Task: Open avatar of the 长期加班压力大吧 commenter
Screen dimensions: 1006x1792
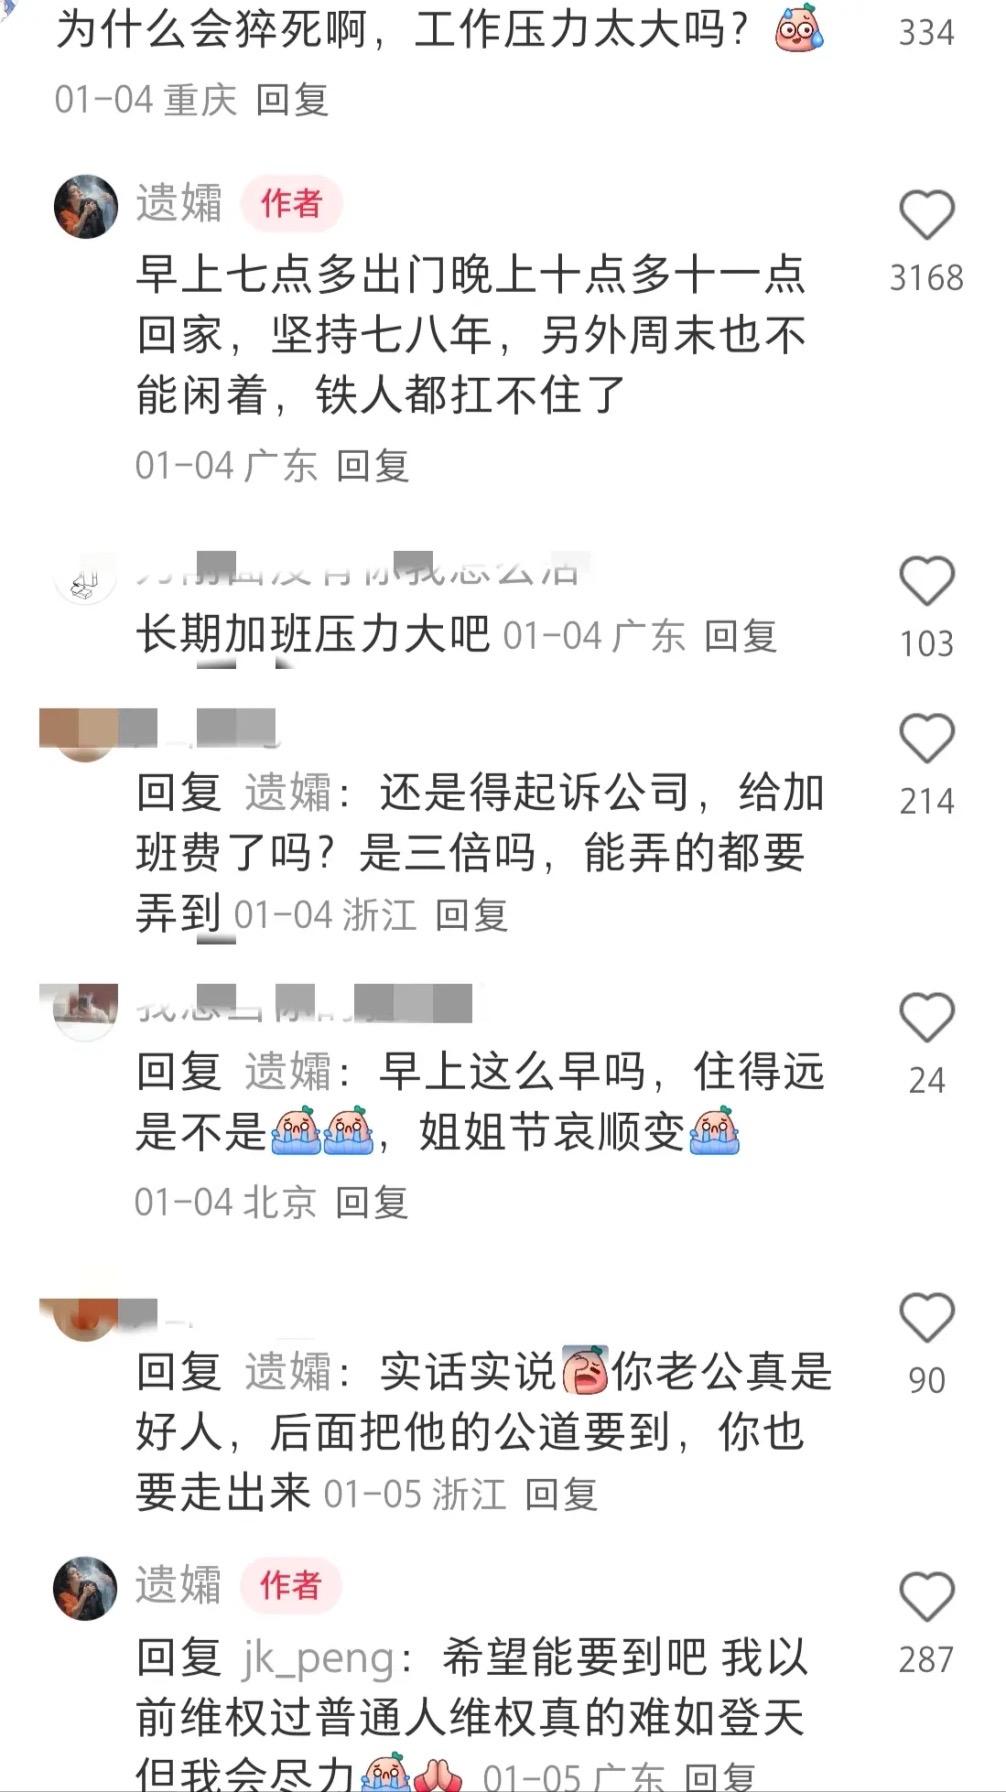Action: [86, 579]
